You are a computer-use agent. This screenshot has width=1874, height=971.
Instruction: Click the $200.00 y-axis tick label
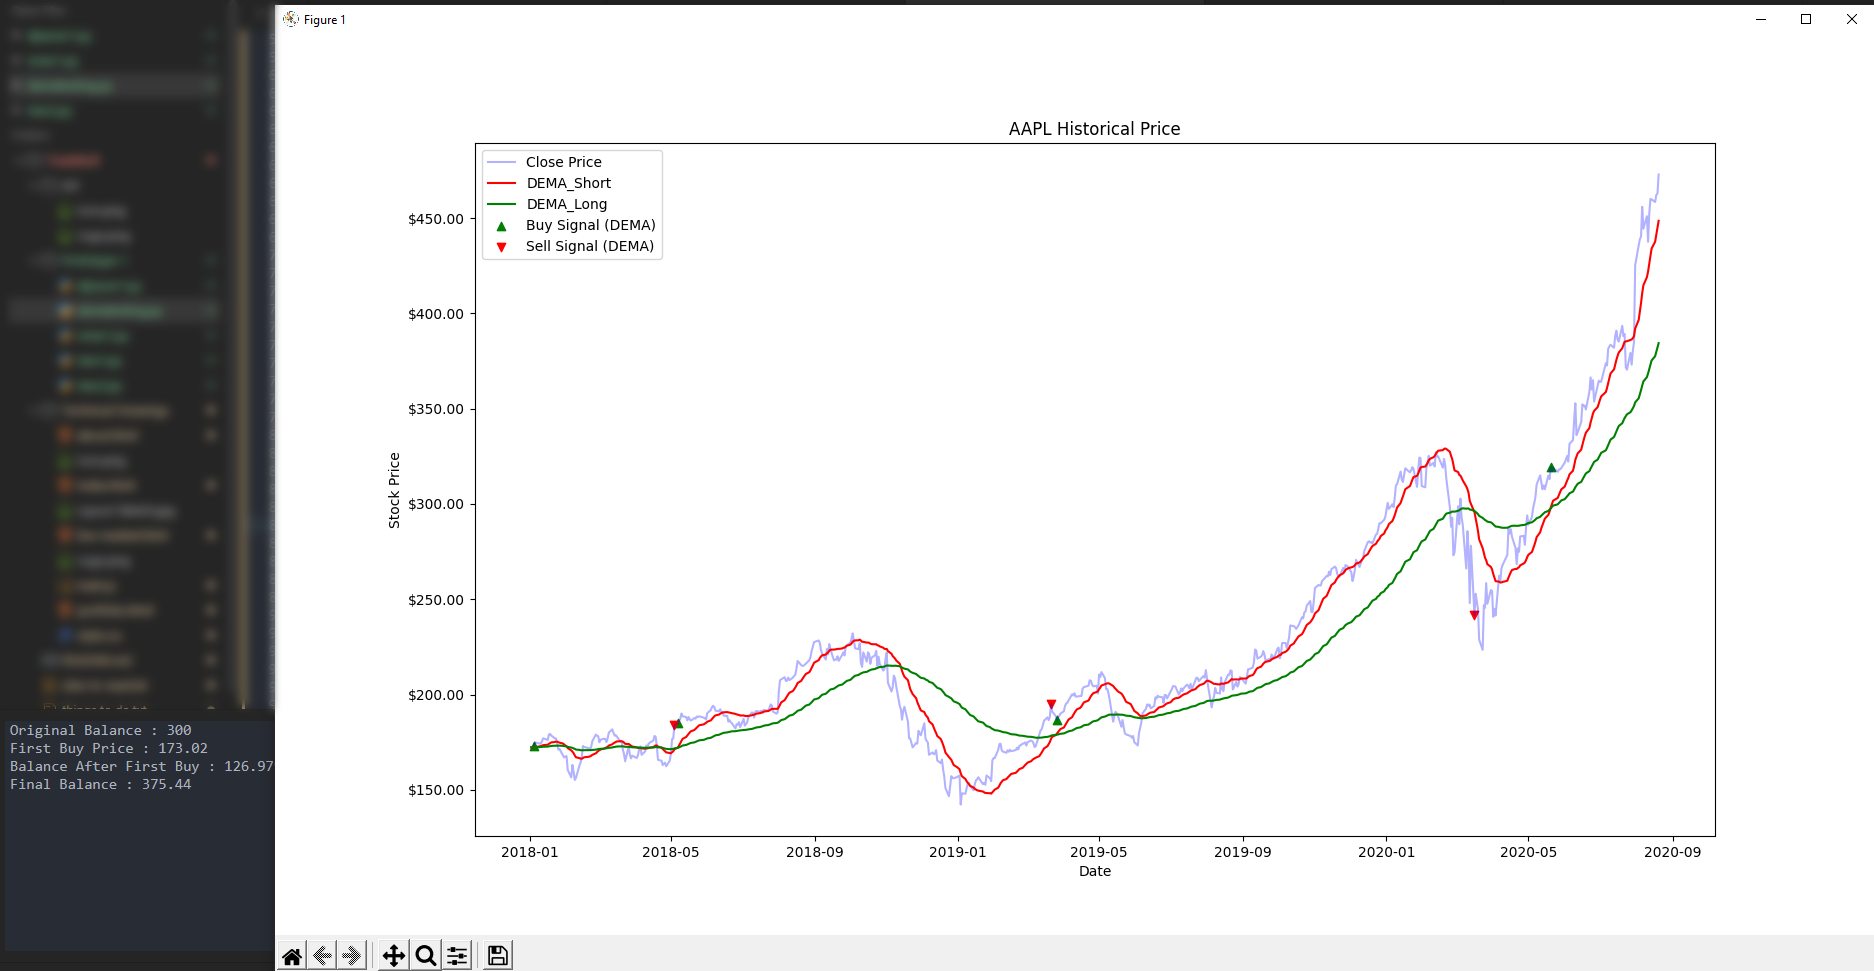coord(436,695)
